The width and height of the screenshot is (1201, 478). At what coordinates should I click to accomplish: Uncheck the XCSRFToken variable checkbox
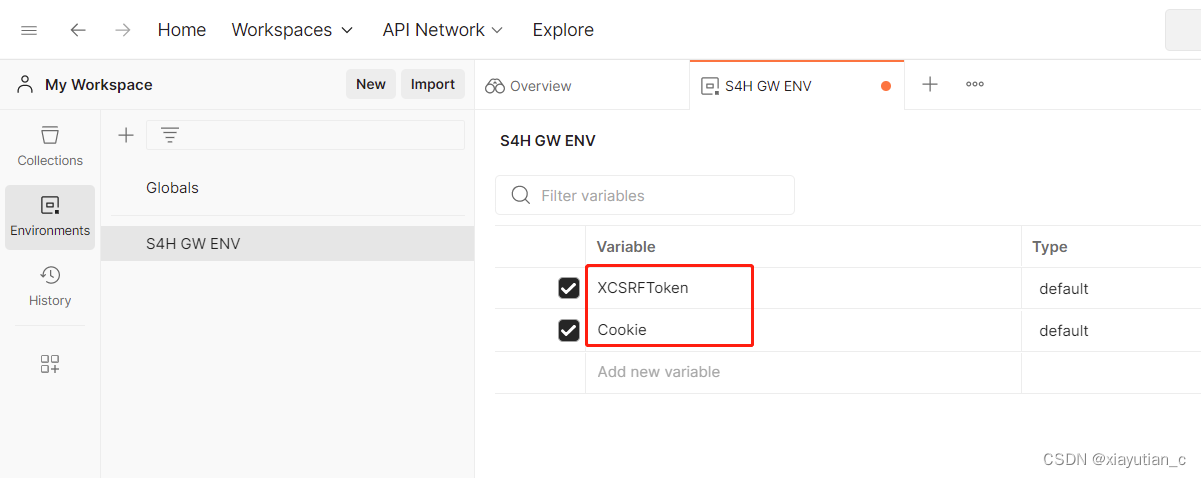pos(569,288)
